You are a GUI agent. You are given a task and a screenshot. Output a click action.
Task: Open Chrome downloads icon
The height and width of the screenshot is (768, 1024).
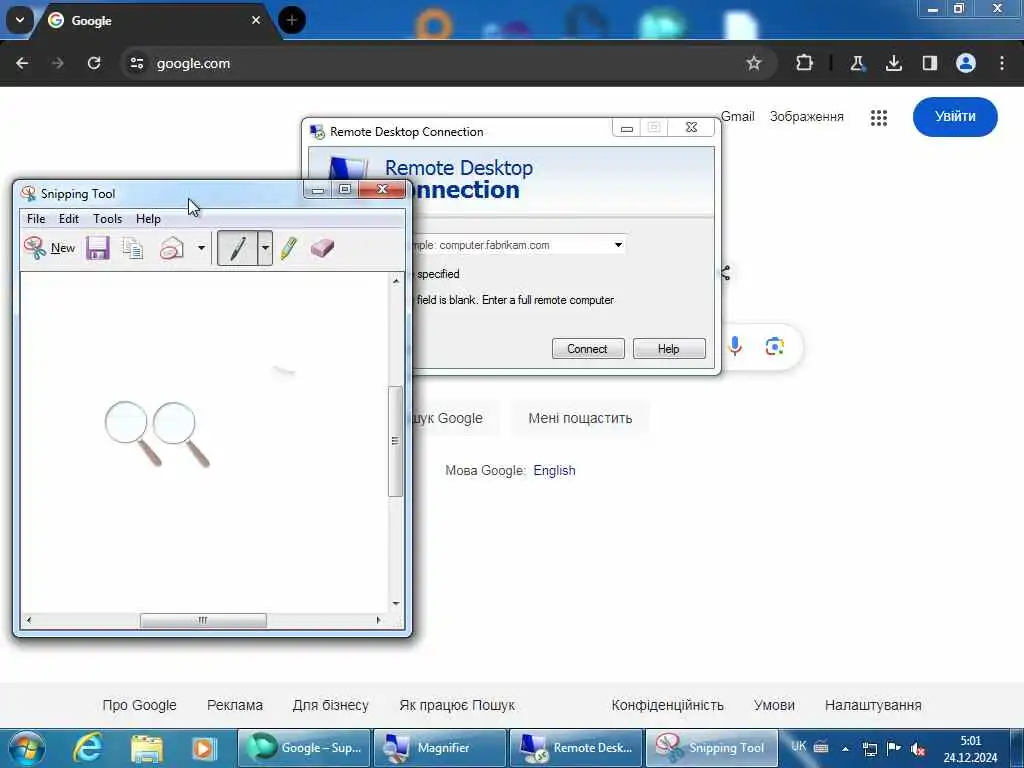coord(893,63)
